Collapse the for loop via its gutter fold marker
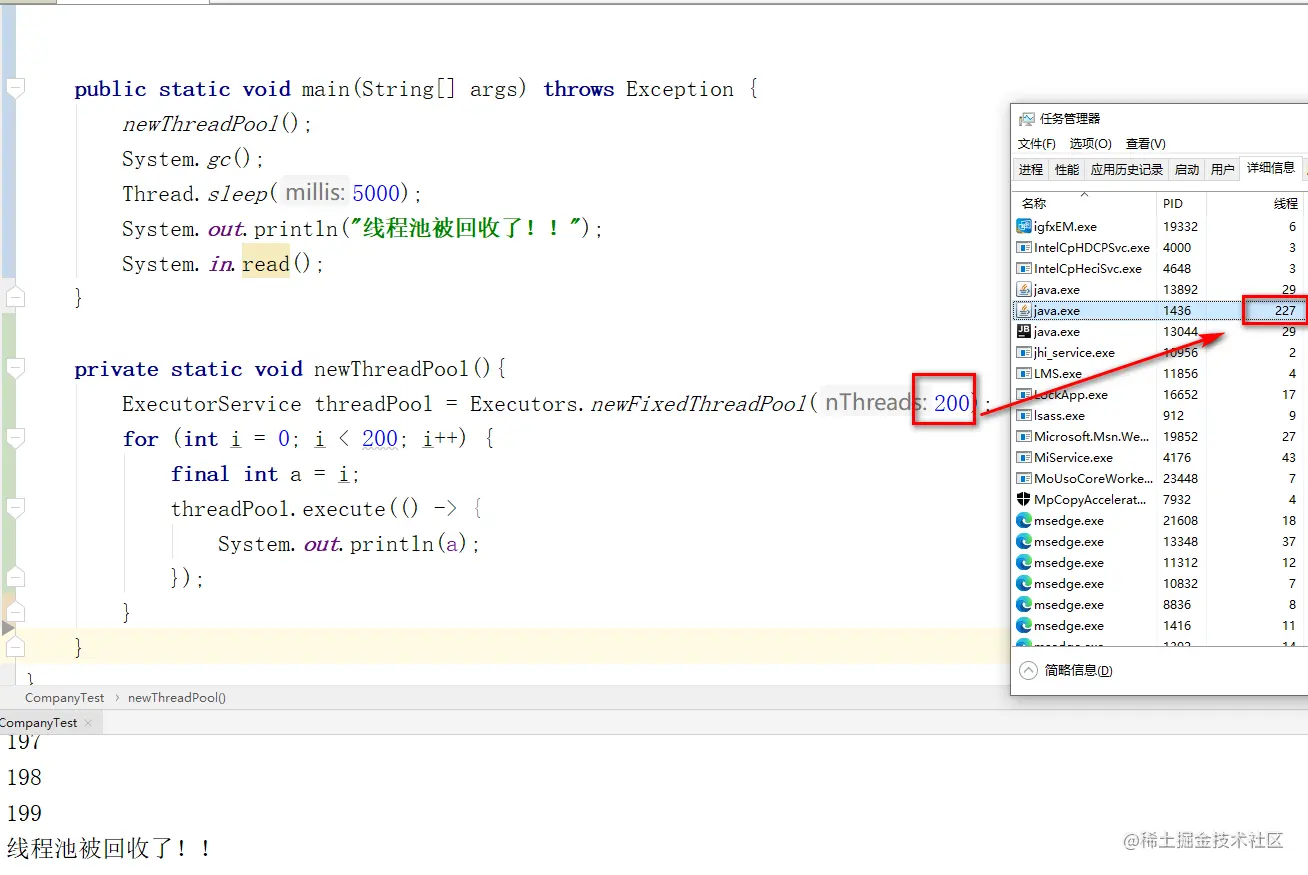The width and height of the screenshot is (1308, 875). point(15,438)
